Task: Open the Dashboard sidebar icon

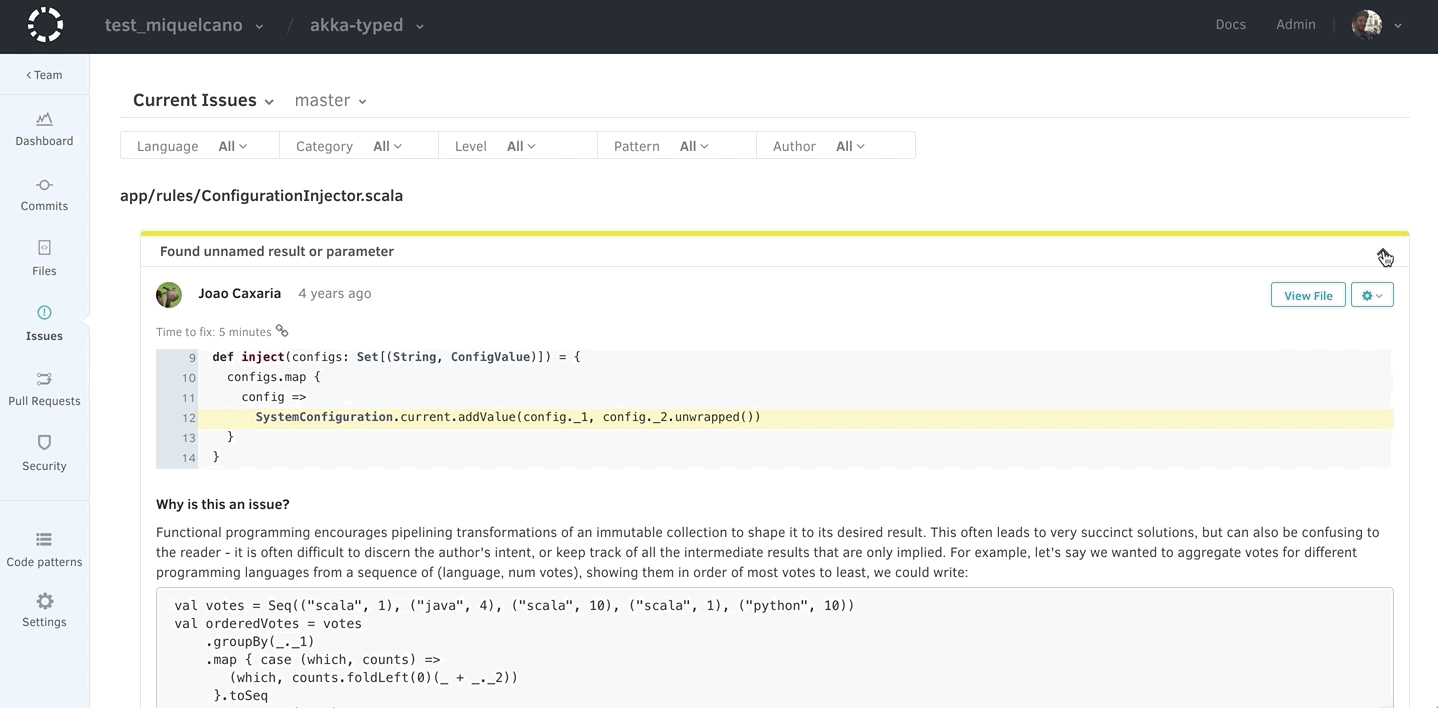Action: coord(44,120)
